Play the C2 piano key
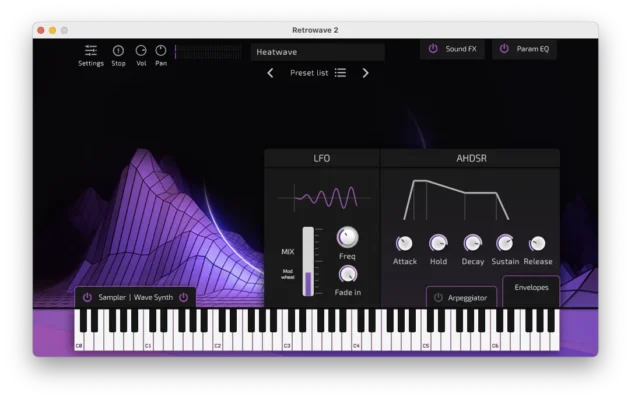The width and height of the screenshot is (631, 400). coord(218,343)
